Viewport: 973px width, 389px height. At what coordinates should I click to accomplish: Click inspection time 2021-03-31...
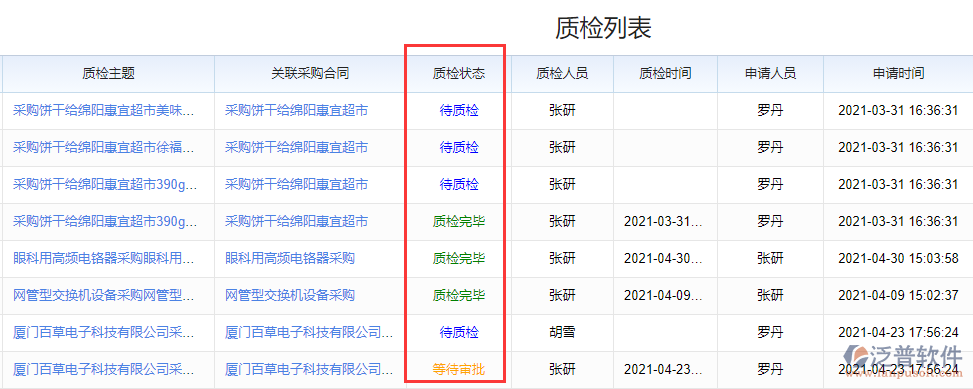point(663,221)
